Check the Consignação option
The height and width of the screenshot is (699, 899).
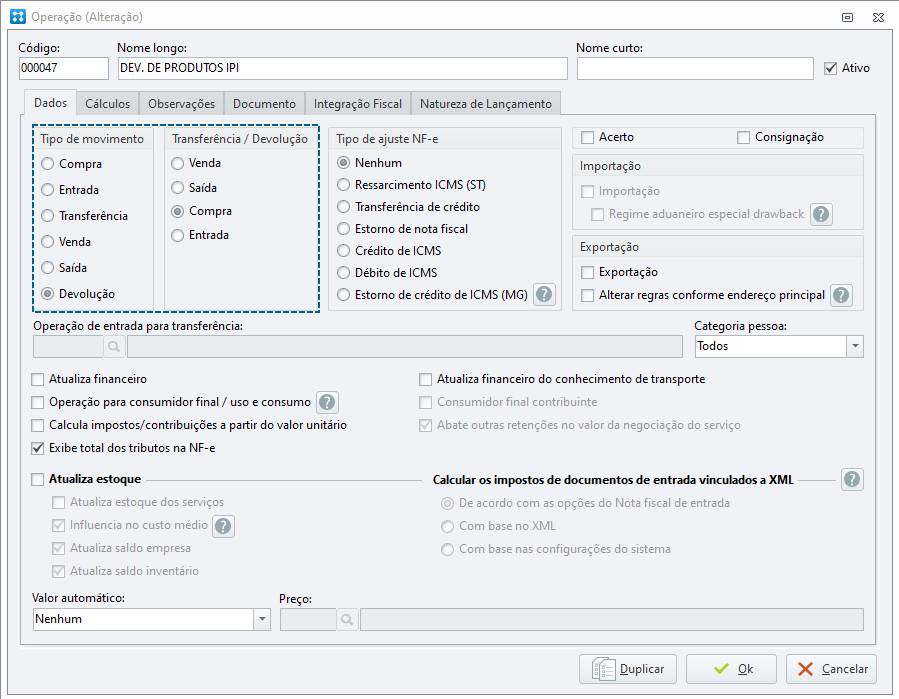point(743,138)
